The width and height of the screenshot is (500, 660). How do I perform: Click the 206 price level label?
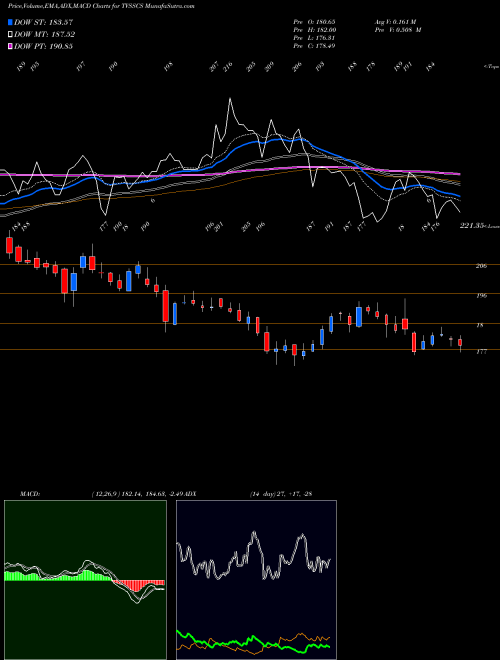pos(481,266)
